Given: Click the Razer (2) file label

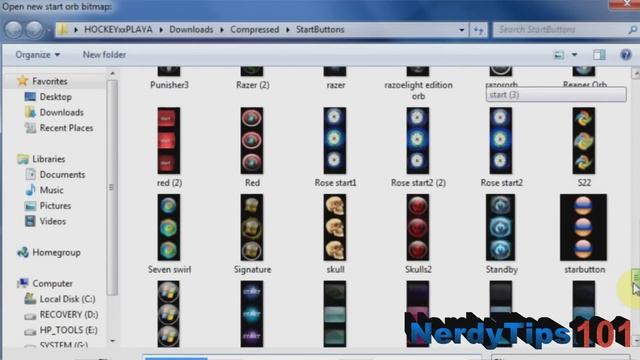Looking at the screenshot, I should [253, 85].
